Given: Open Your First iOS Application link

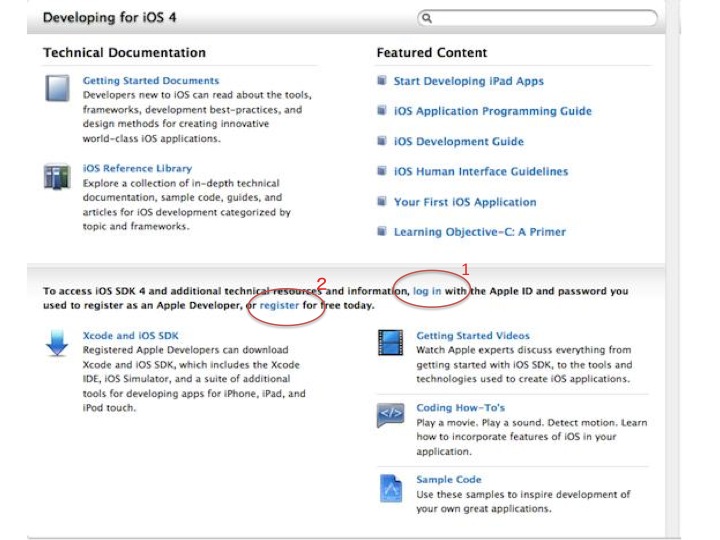Looking at the screenshot, I should (465, 201).
